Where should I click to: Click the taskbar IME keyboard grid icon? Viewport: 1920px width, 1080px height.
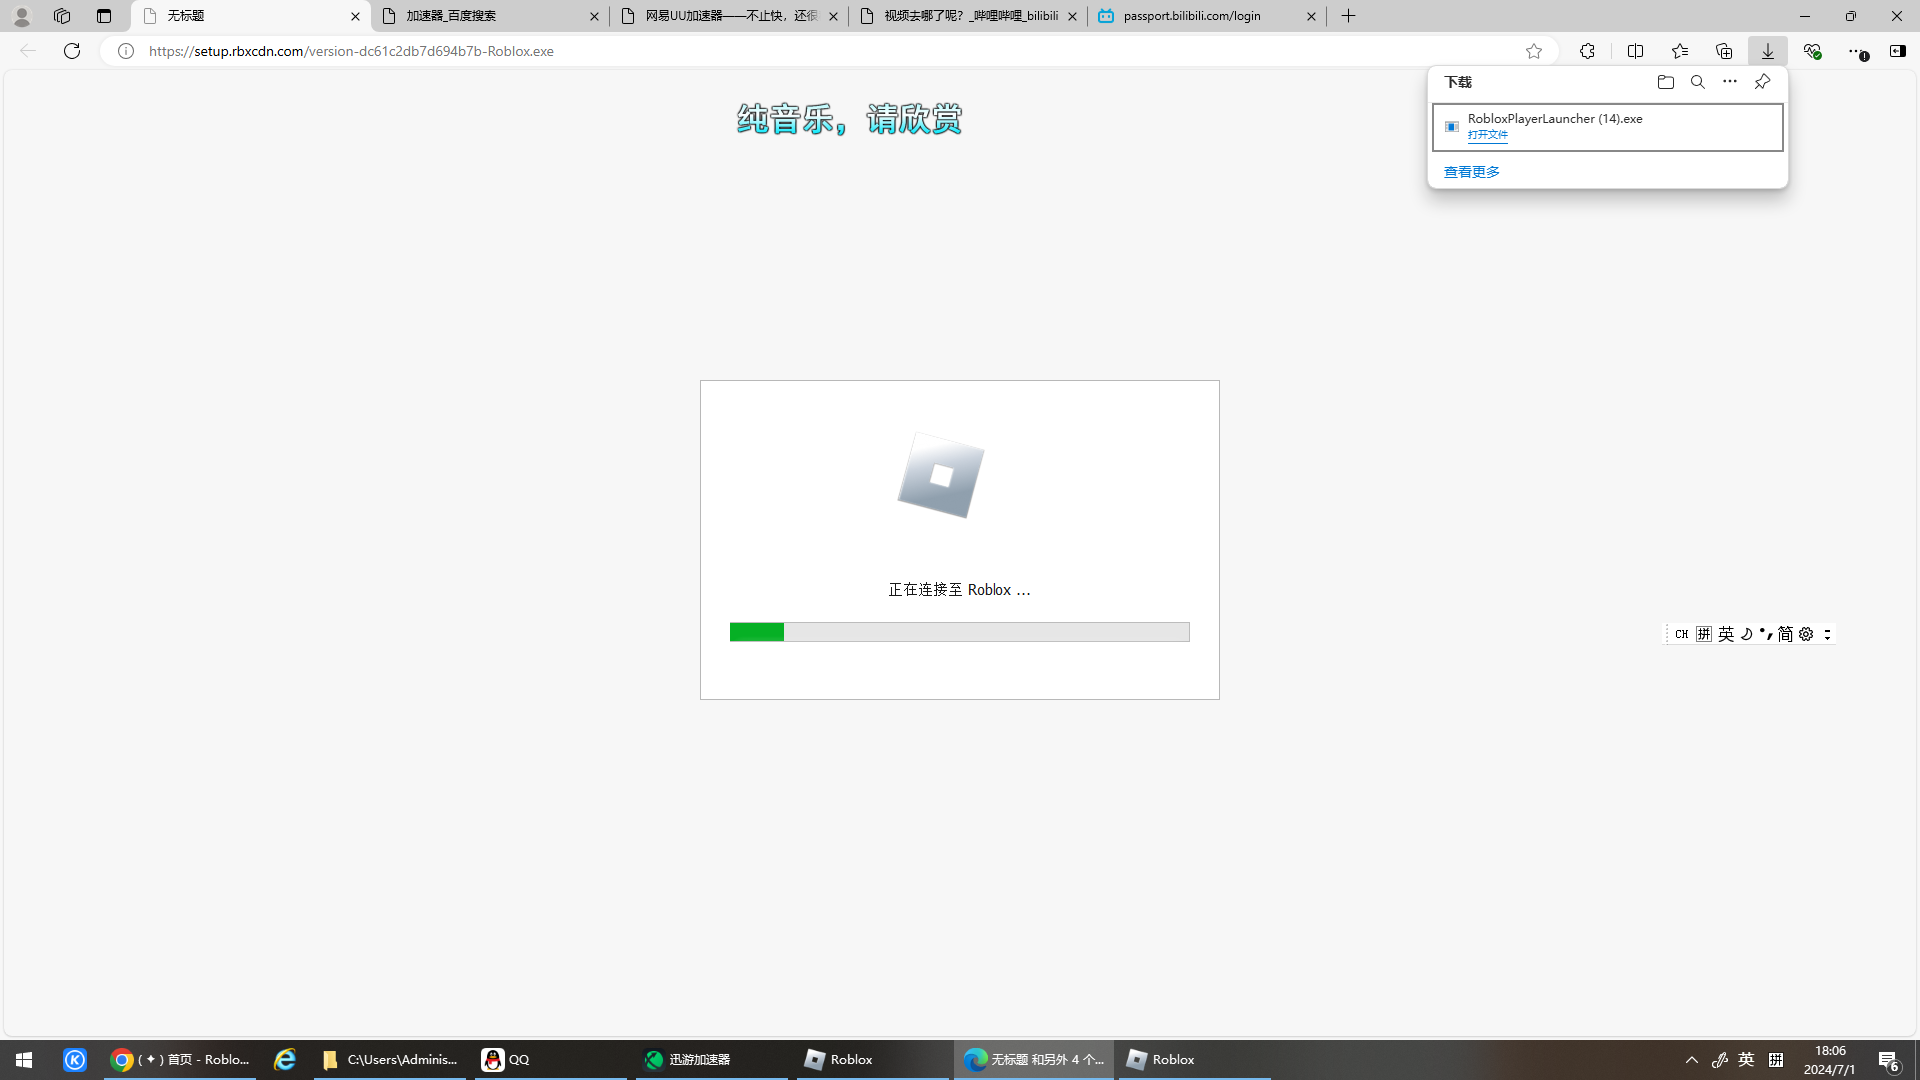coord(1776,1060)
